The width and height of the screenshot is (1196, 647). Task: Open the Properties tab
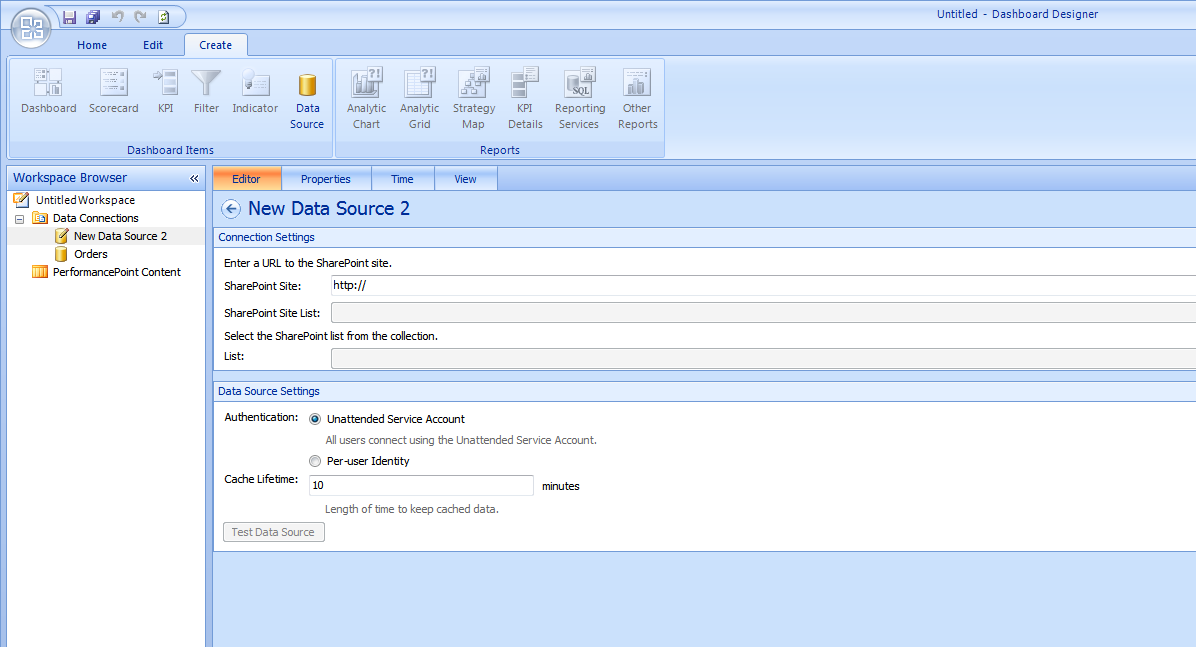(326, 179)
